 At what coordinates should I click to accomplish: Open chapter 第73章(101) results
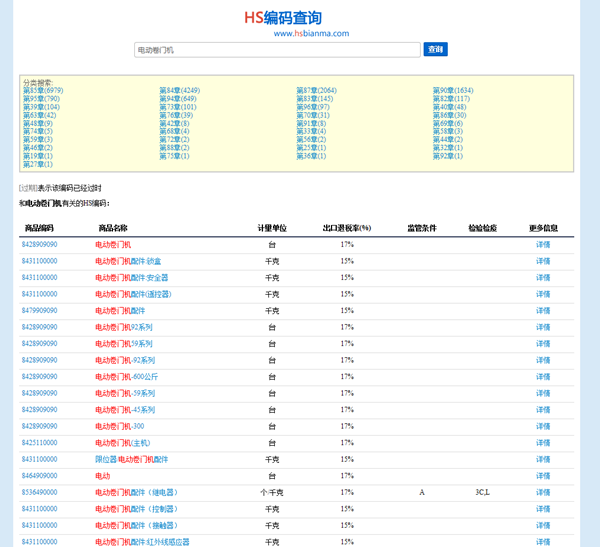coord(178,107)
